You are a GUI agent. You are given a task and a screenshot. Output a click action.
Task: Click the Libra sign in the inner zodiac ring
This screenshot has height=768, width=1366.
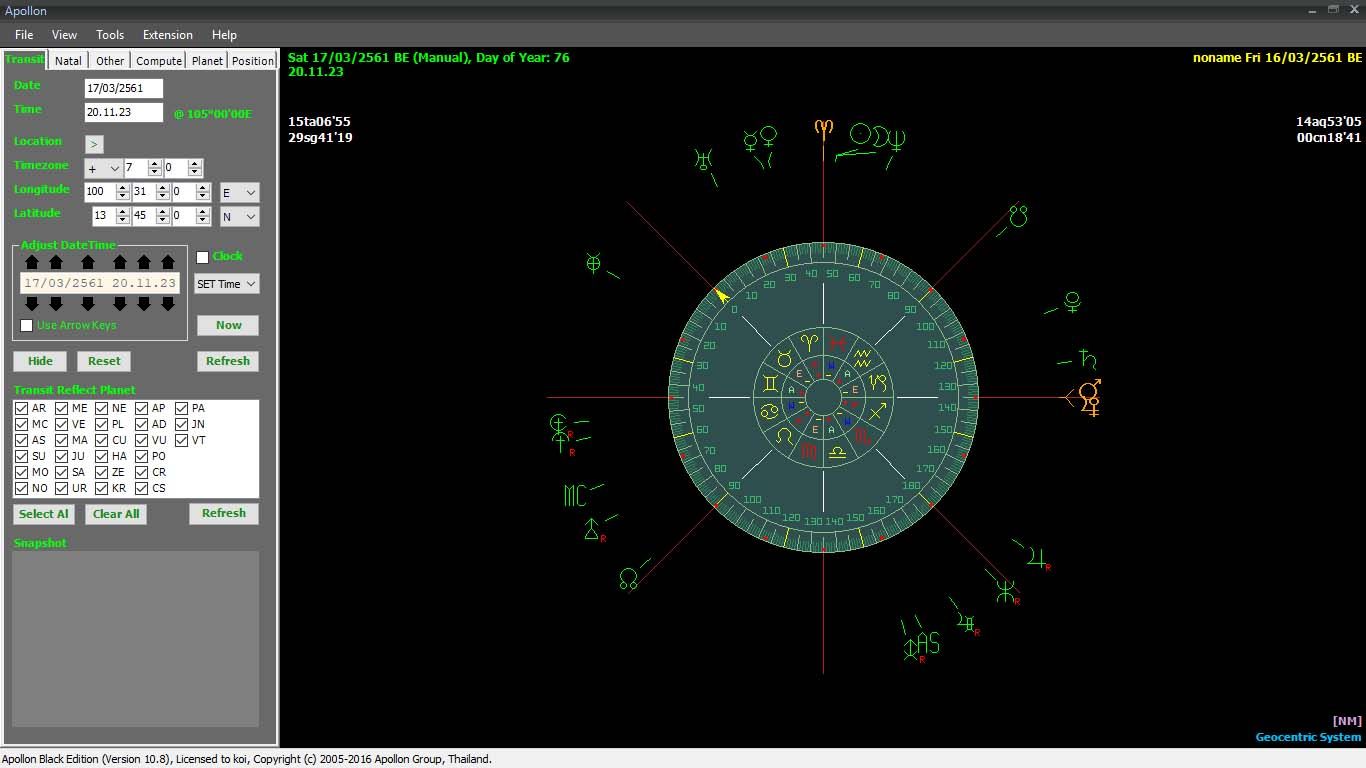click(x=838, y=452)
